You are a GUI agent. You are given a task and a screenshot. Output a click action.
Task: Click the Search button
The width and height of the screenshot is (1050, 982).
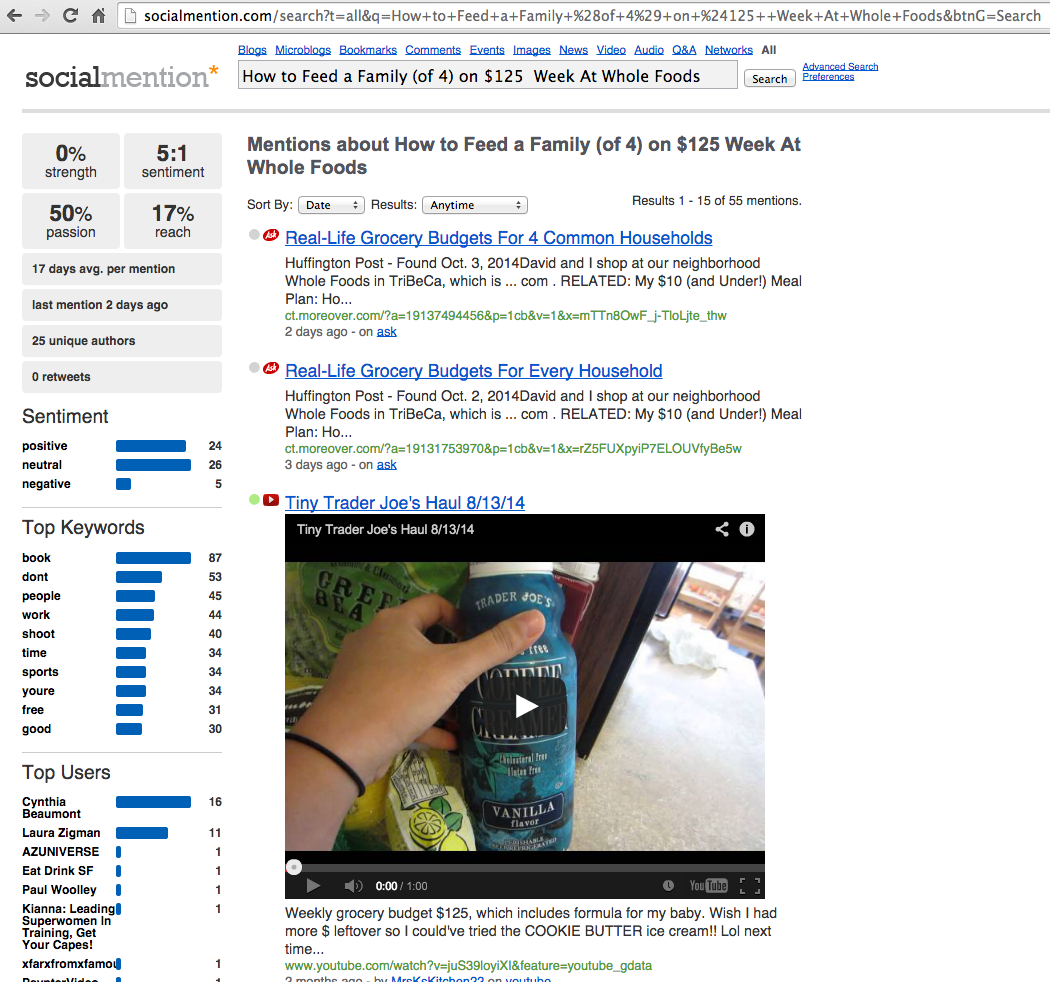(769, 78)
